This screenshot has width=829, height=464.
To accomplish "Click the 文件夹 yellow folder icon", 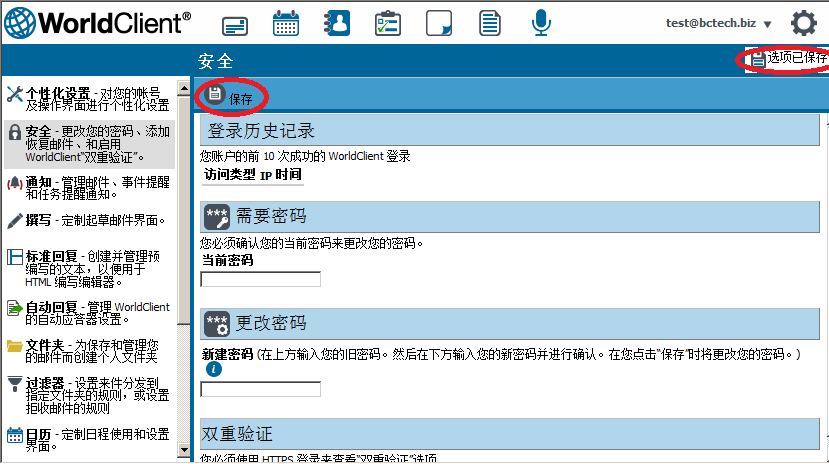I will 15,346.
